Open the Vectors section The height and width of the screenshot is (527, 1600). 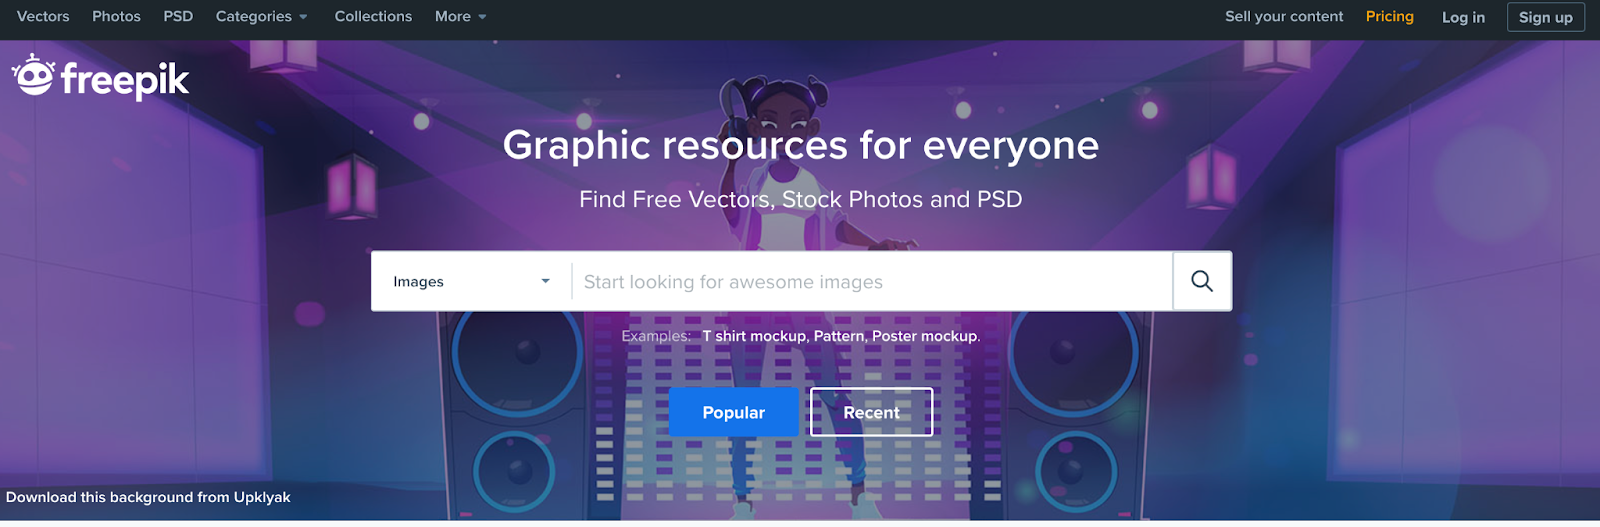43,17
